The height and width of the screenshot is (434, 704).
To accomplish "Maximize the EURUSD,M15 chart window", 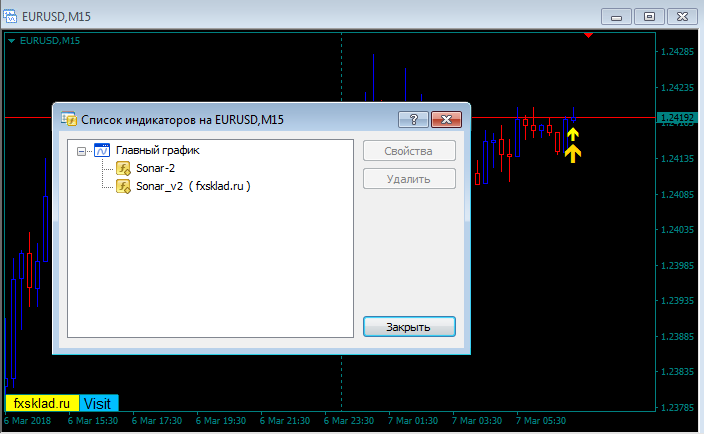I will point(649,17).
